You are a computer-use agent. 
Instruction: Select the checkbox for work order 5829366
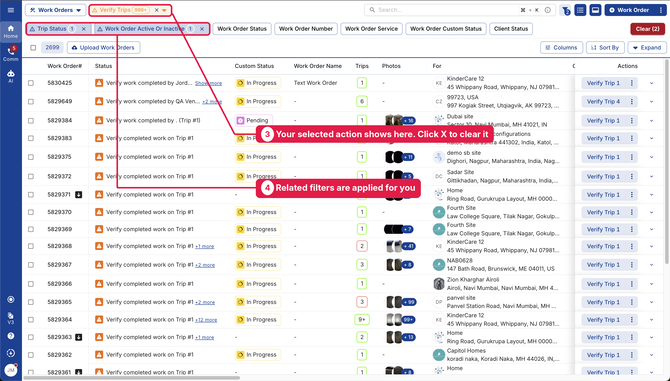coord(31,284)
